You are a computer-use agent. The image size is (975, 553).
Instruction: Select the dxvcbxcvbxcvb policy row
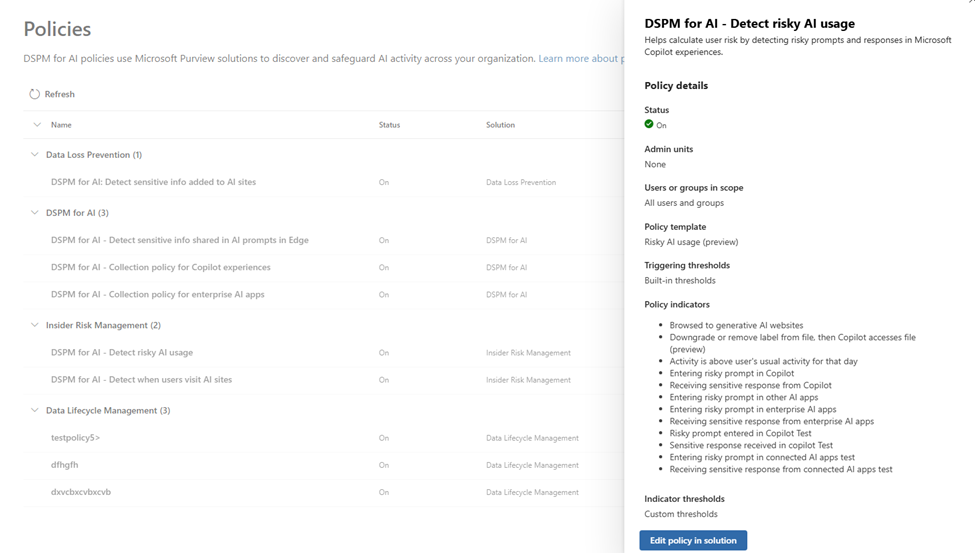click(81, 492)
